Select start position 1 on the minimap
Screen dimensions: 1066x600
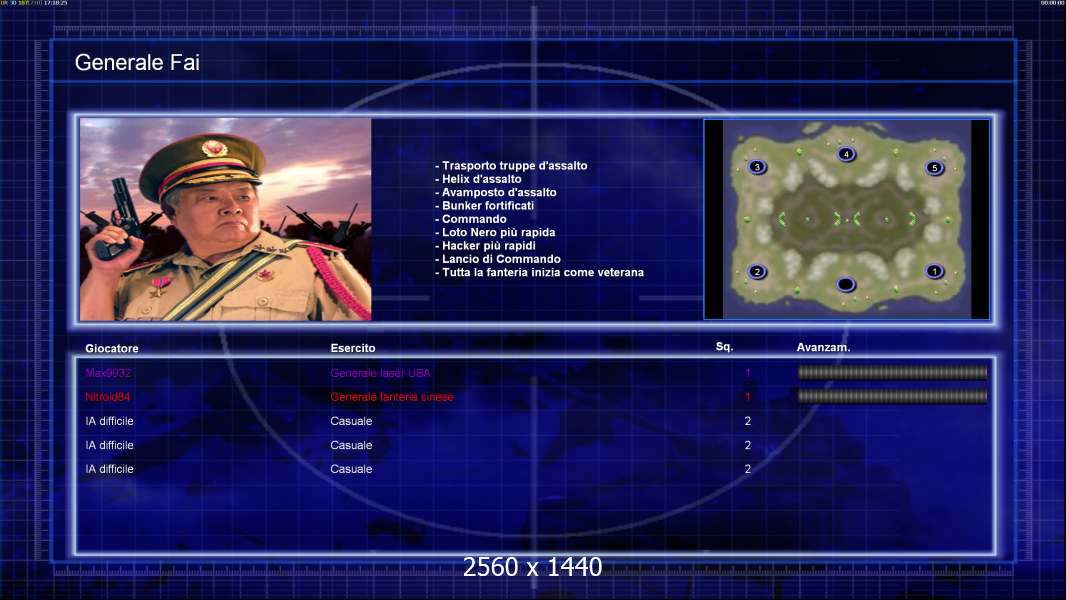click(x=934, y=271)
